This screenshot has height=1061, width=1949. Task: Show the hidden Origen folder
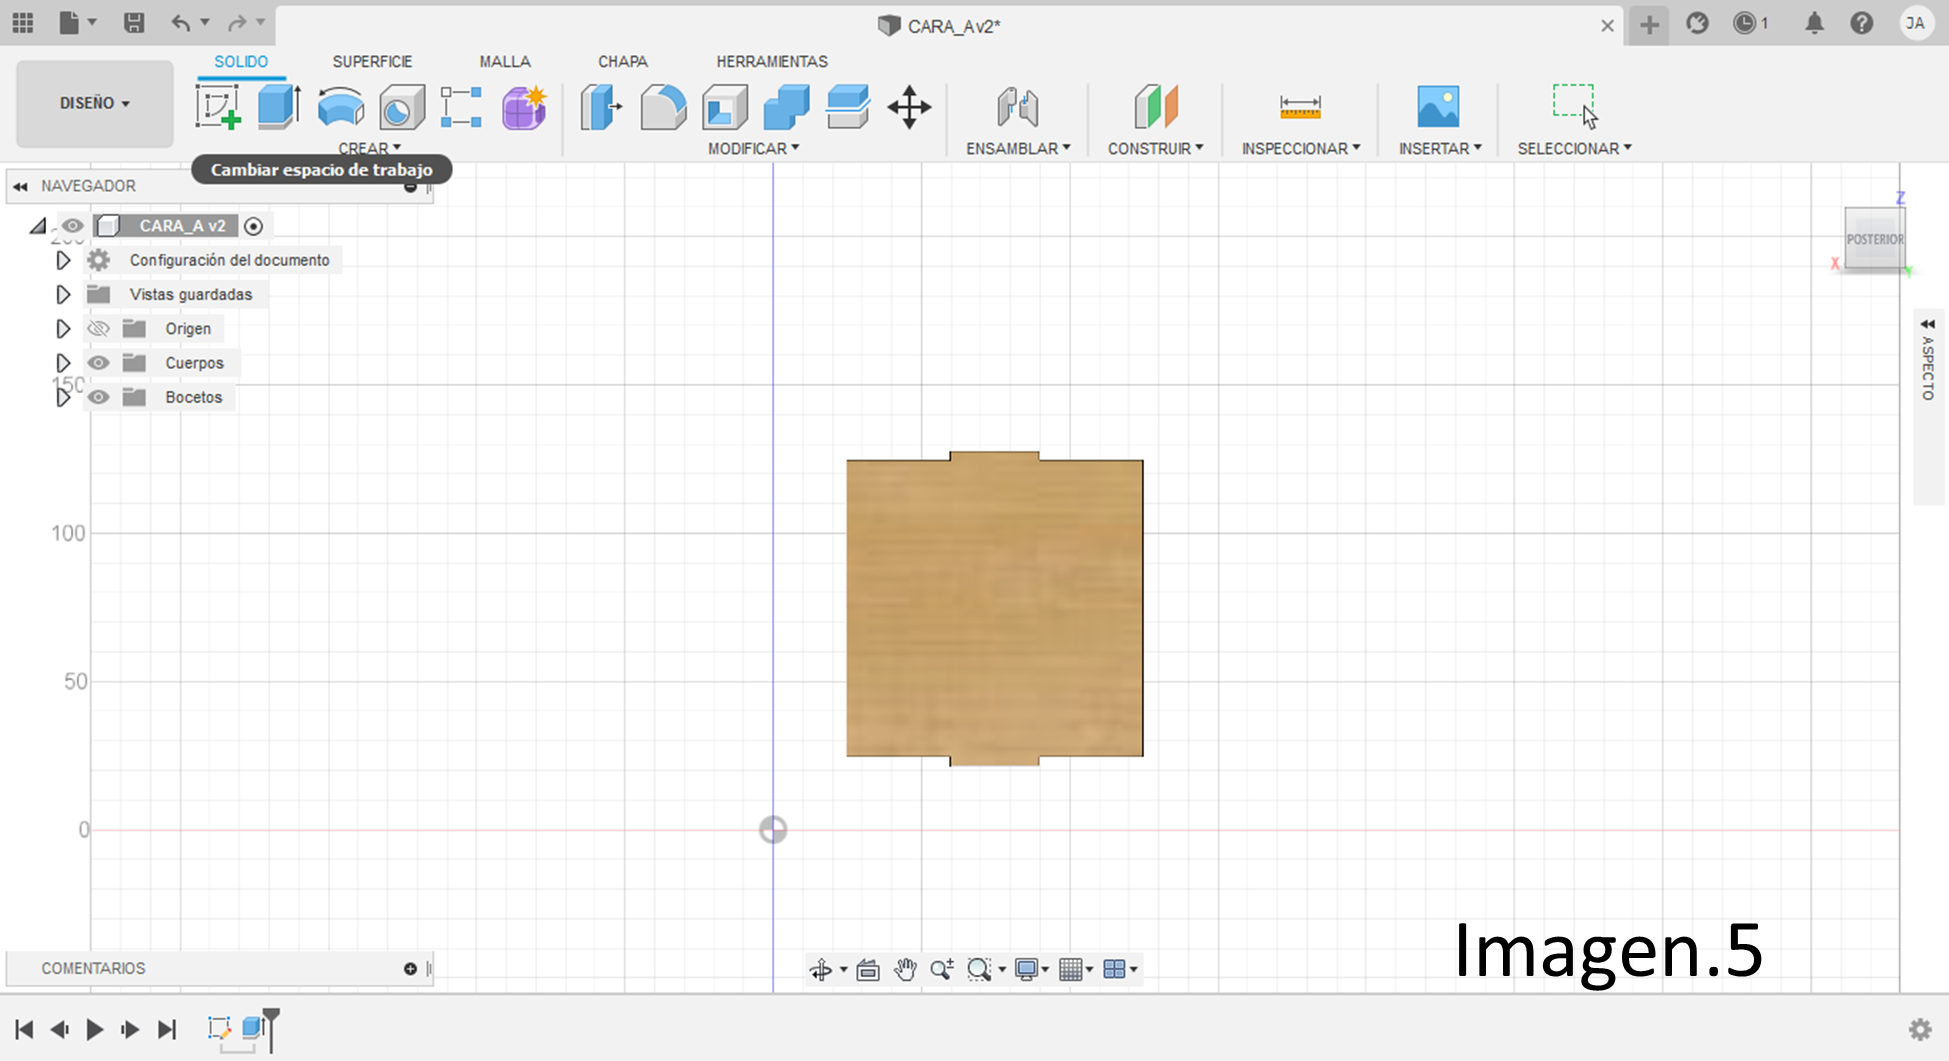(98, 329)
